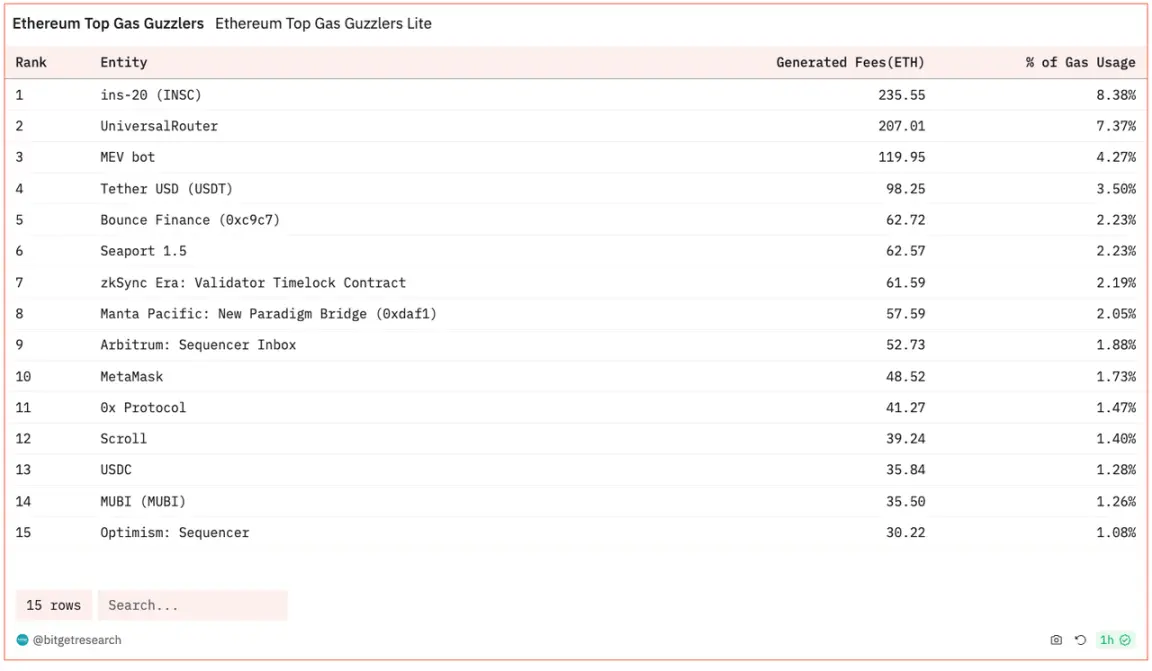Select the MEV bot entity cell
Screen dimensions: 1152x671
pyautogui.click(x=128, y=157)
